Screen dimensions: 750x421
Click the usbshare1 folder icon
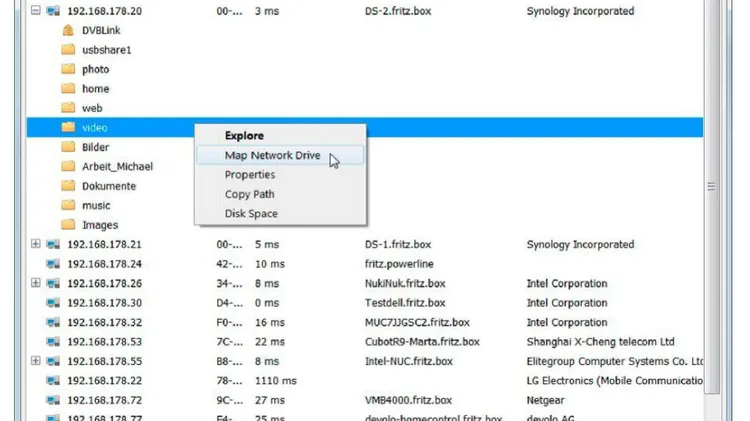(x=68, y=49)
